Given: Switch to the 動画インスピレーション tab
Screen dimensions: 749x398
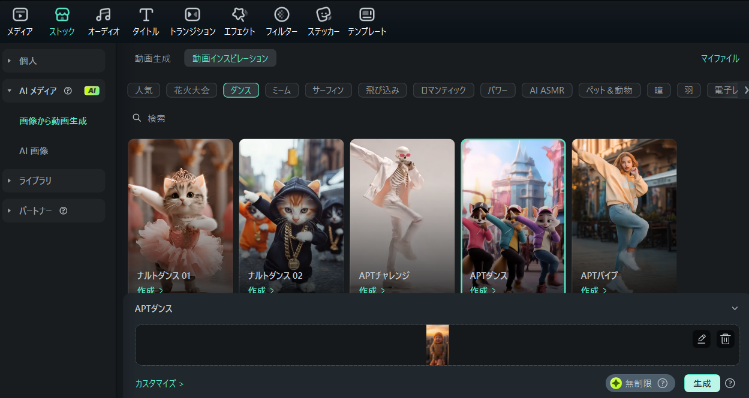Looking at the screenshot, I should [x=230, y=59].
